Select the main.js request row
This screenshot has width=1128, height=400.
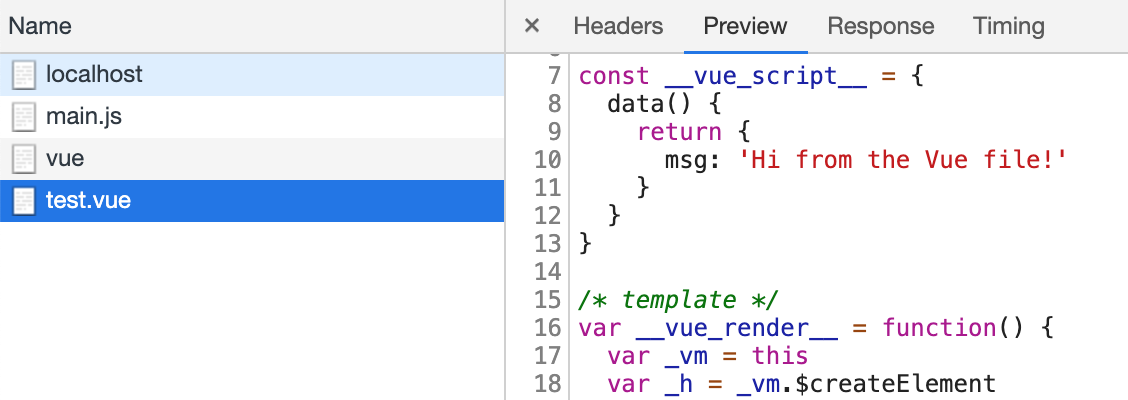tap(252, 117)
